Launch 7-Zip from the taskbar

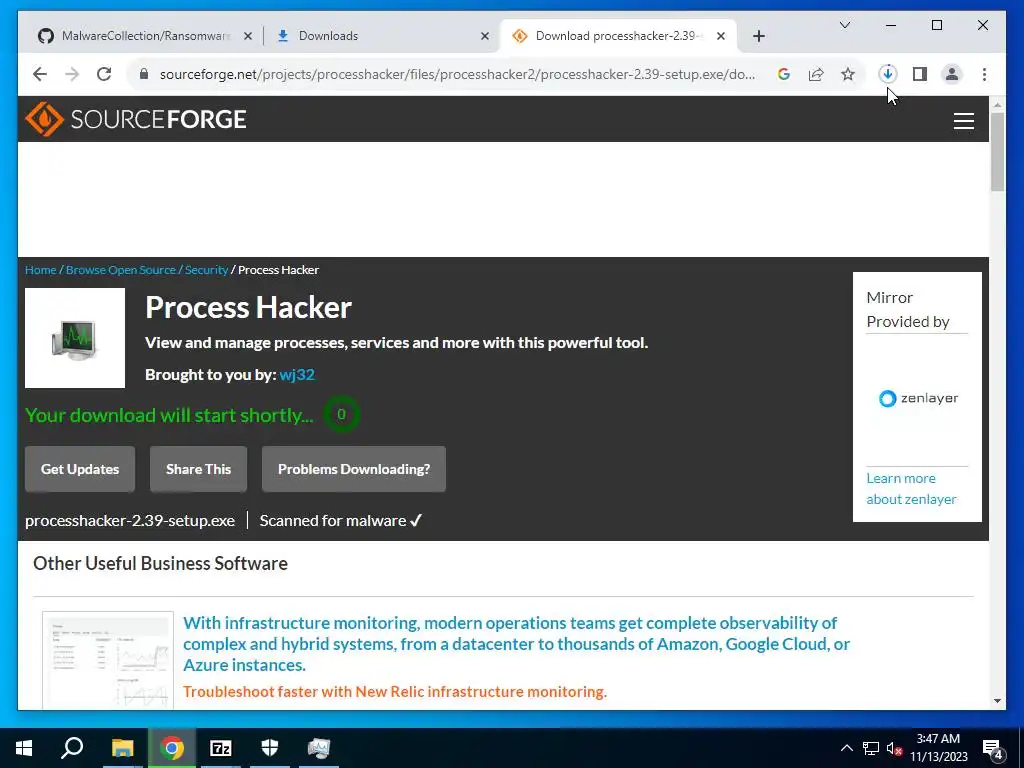[221, 748]
